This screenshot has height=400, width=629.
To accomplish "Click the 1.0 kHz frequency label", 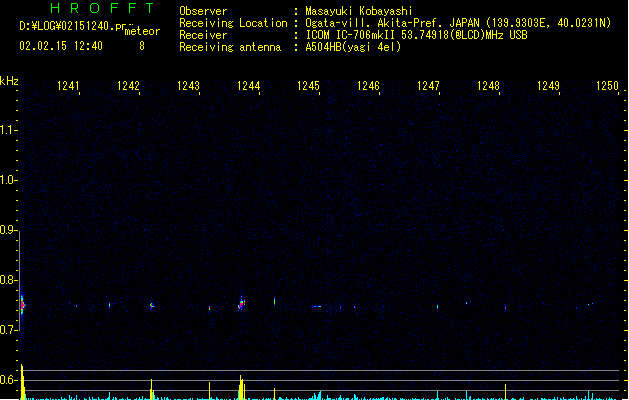I will (8, 180).
